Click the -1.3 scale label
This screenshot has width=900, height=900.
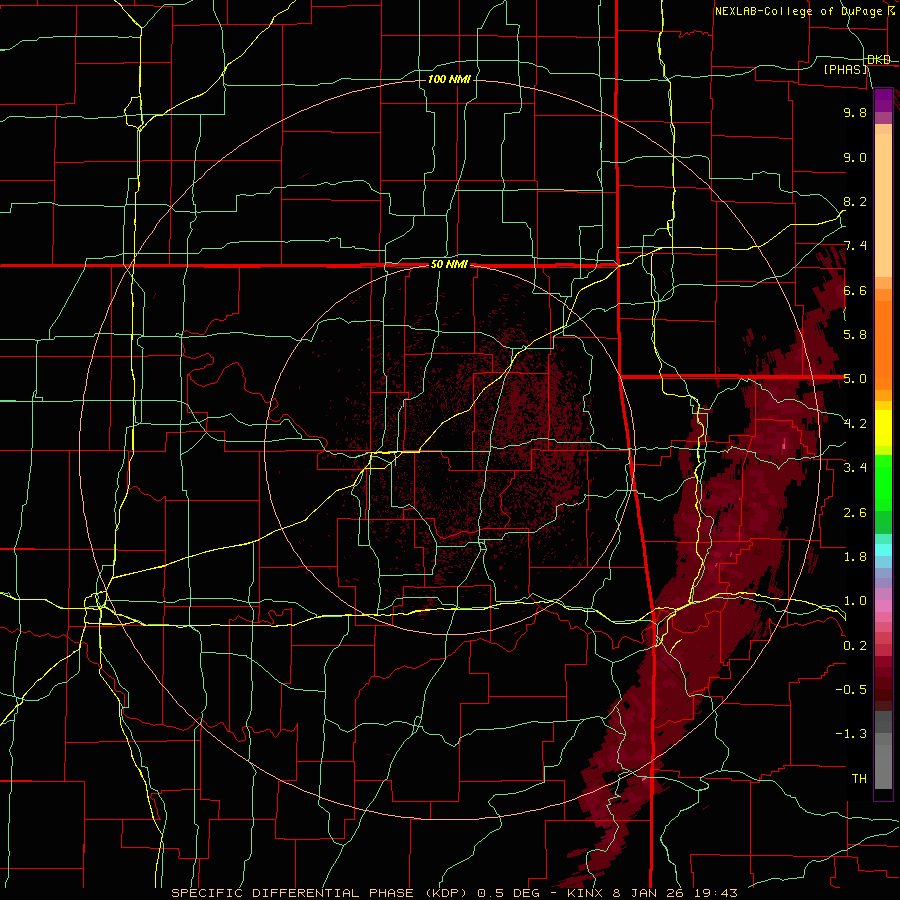tap(851, 734)
